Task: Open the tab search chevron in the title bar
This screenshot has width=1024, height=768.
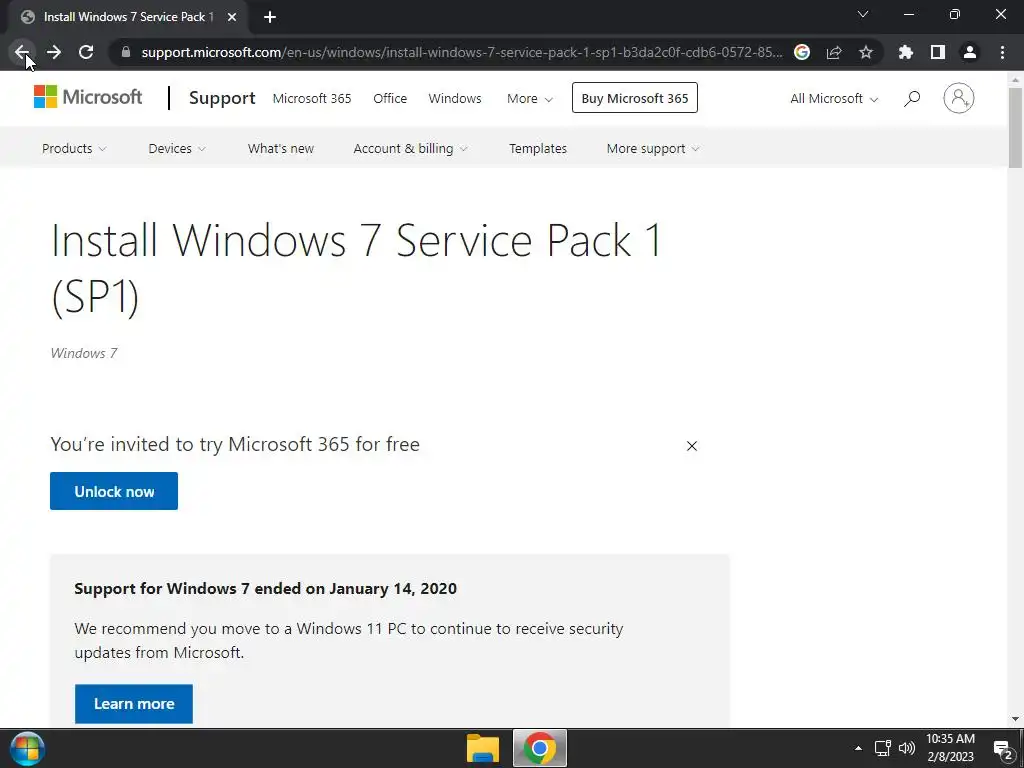Action: [863, 14]
